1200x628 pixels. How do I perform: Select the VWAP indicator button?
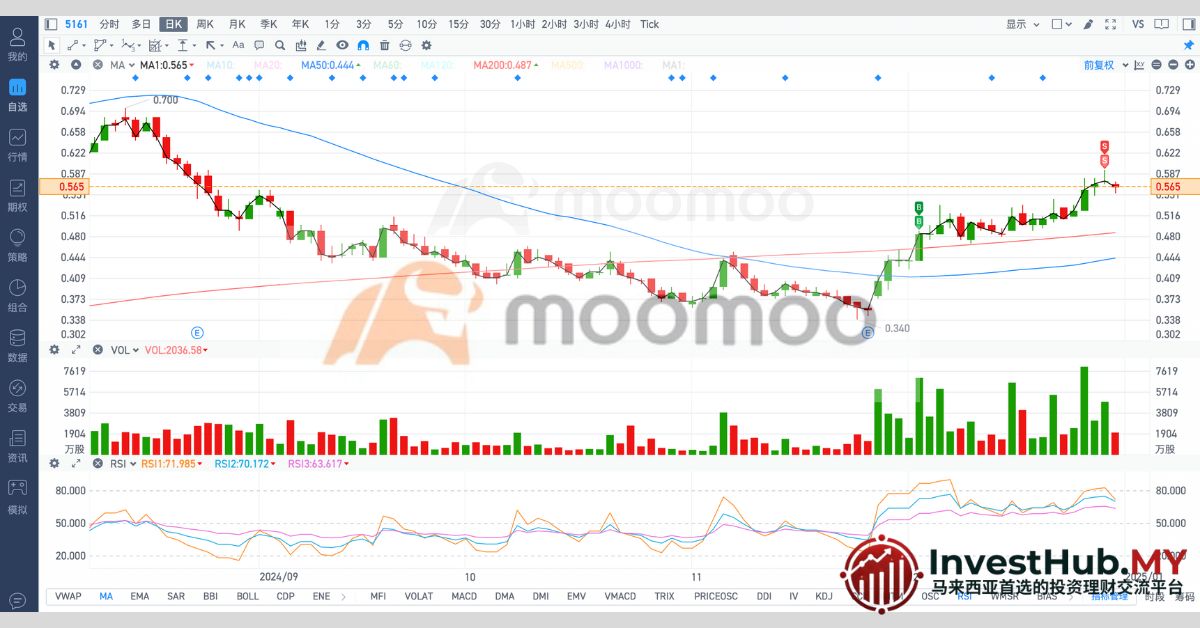pos(69,596)
